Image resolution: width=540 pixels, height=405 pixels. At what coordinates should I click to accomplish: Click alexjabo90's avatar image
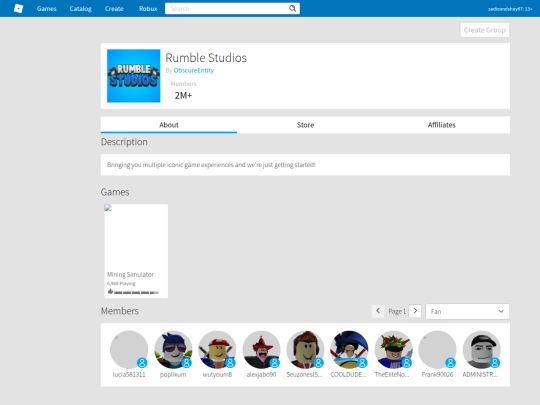point(261,350)
